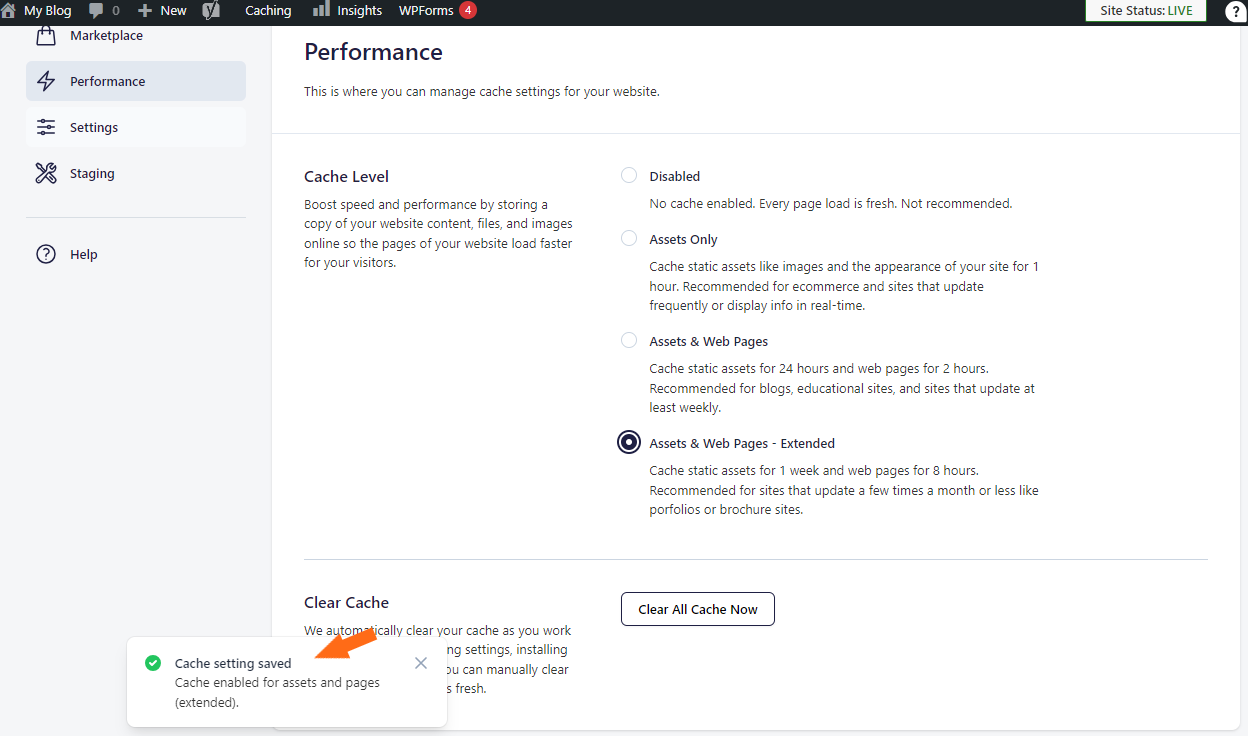
Task: Open the New content menu
Action: [x=162, y=11]
